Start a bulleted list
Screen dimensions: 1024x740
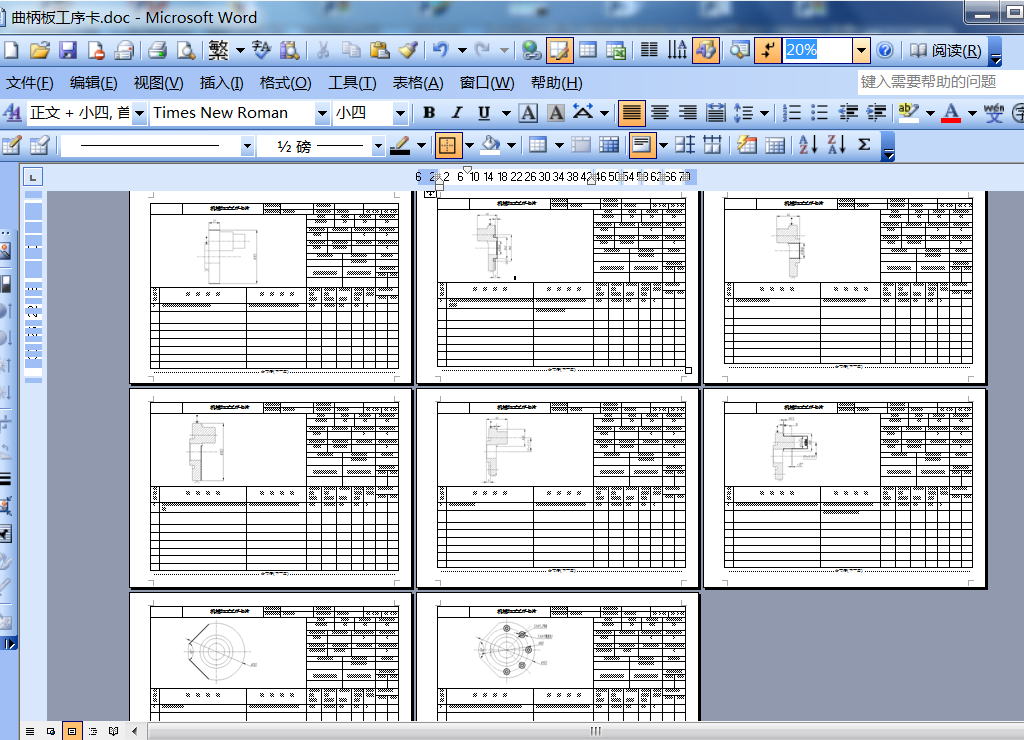[x=820, y=113]
